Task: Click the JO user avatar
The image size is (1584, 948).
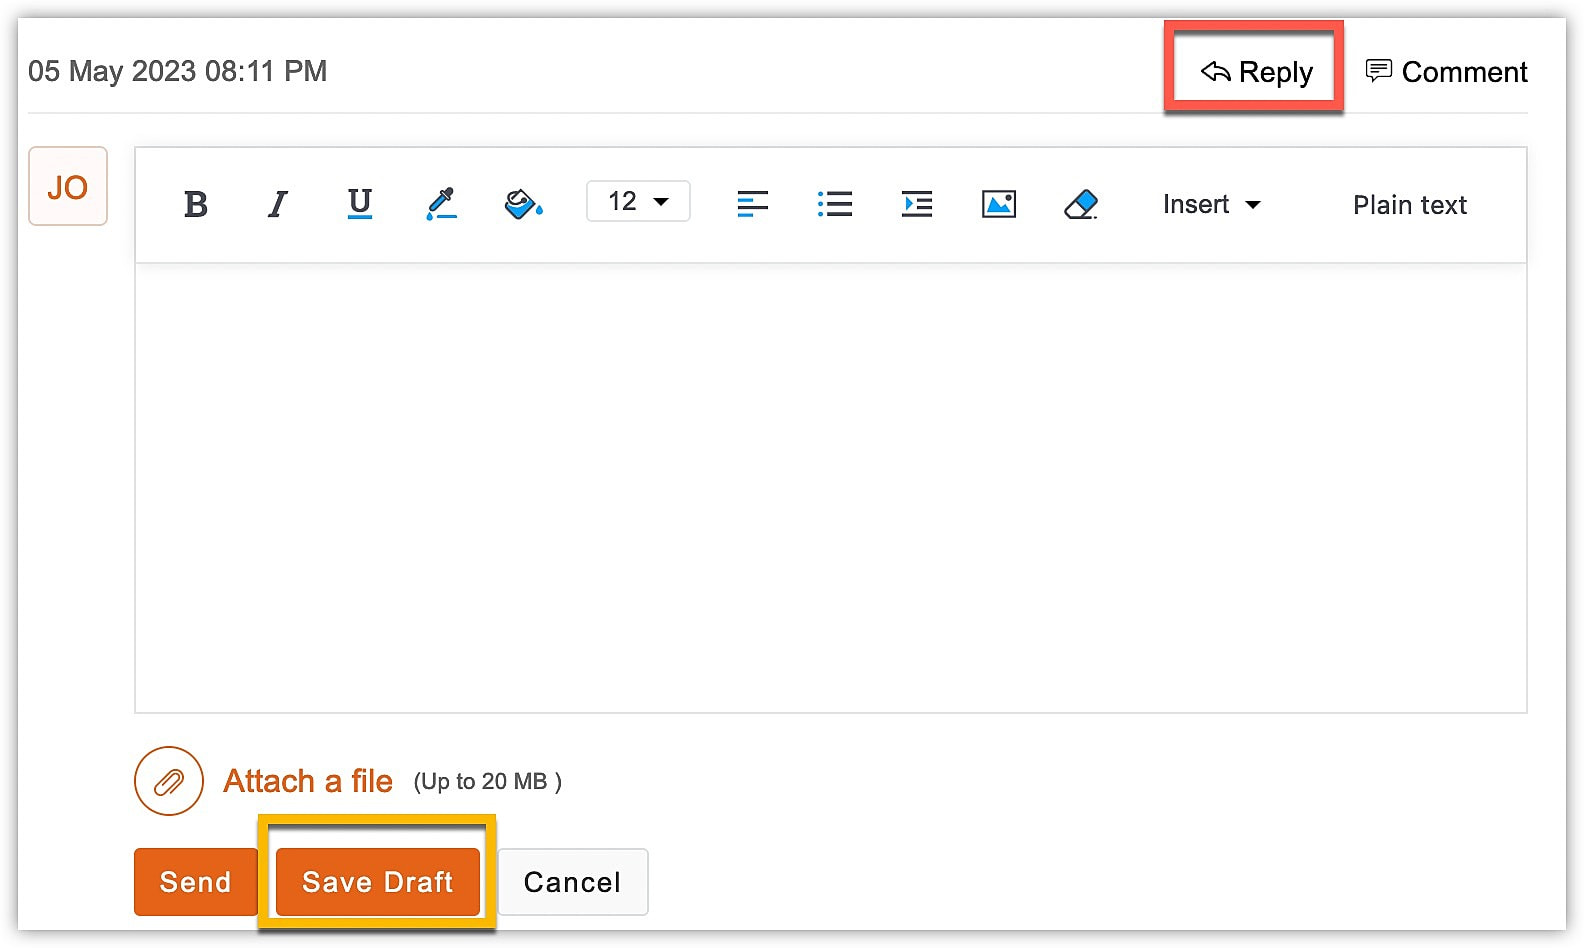Action: click(68, 186)
